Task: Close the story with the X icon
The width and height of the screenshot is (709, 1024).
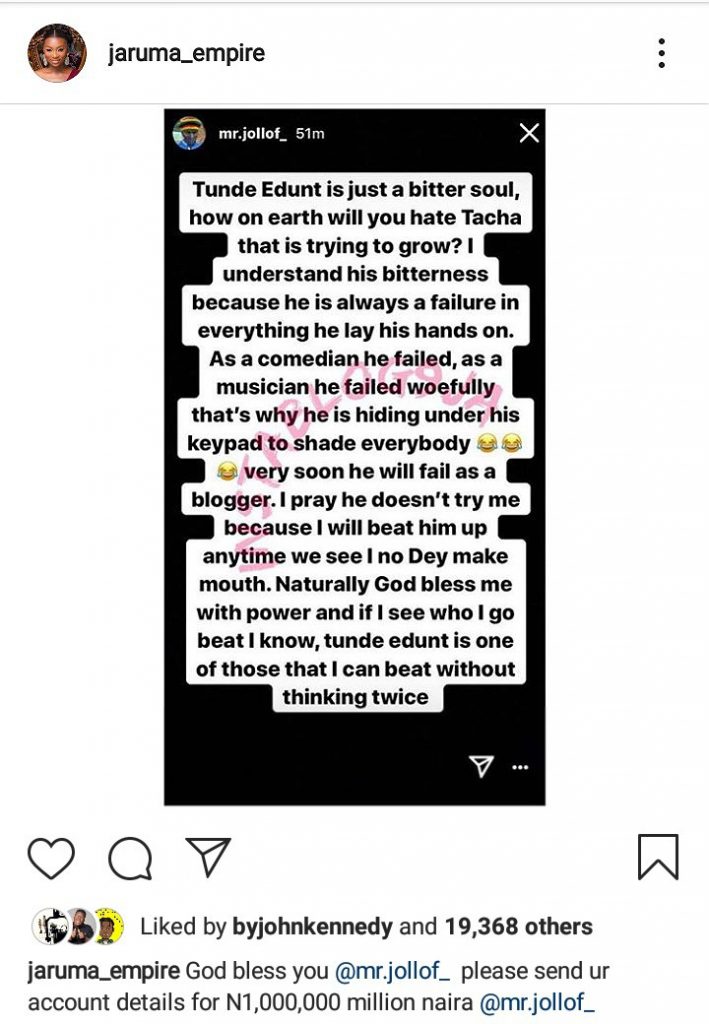Action: point(529,133)
